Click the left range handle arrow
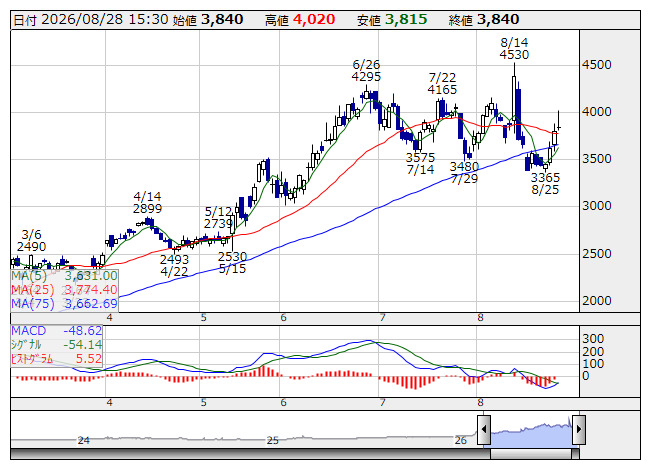Viewport: 653px width, 470px height. (x=484, y=429)
